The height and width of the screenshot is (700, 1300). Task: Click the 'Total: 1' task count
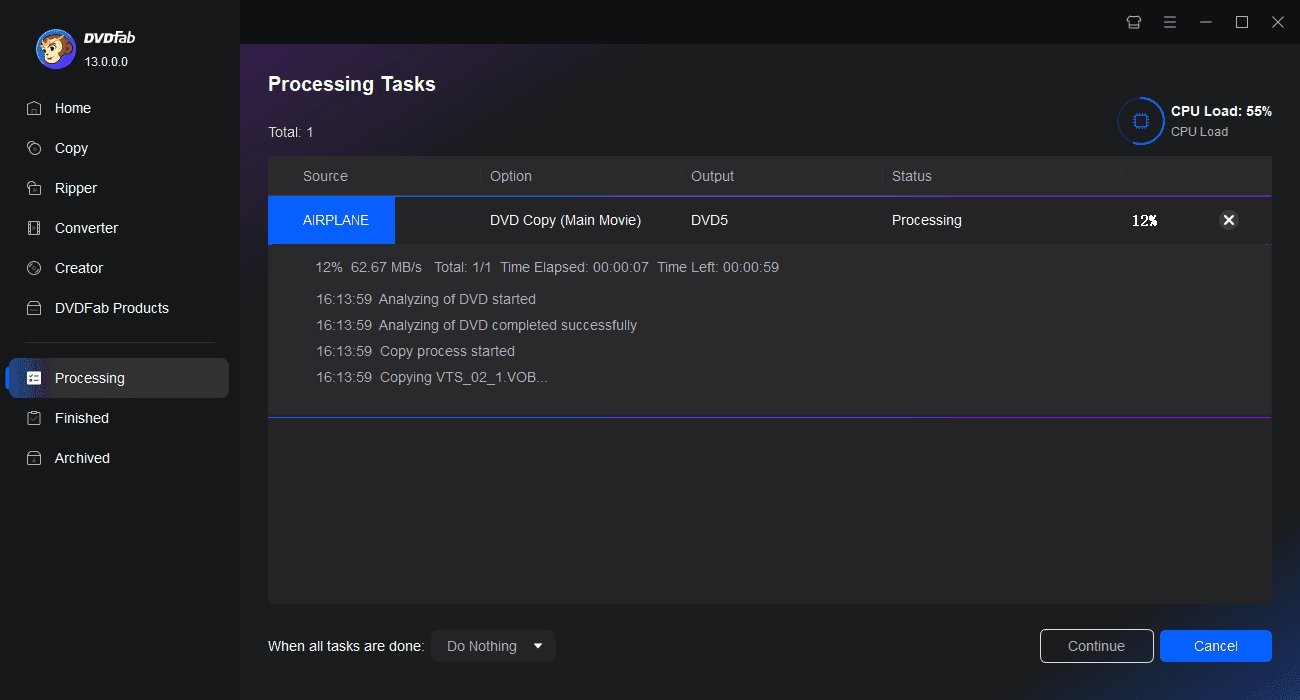(291, 132)
